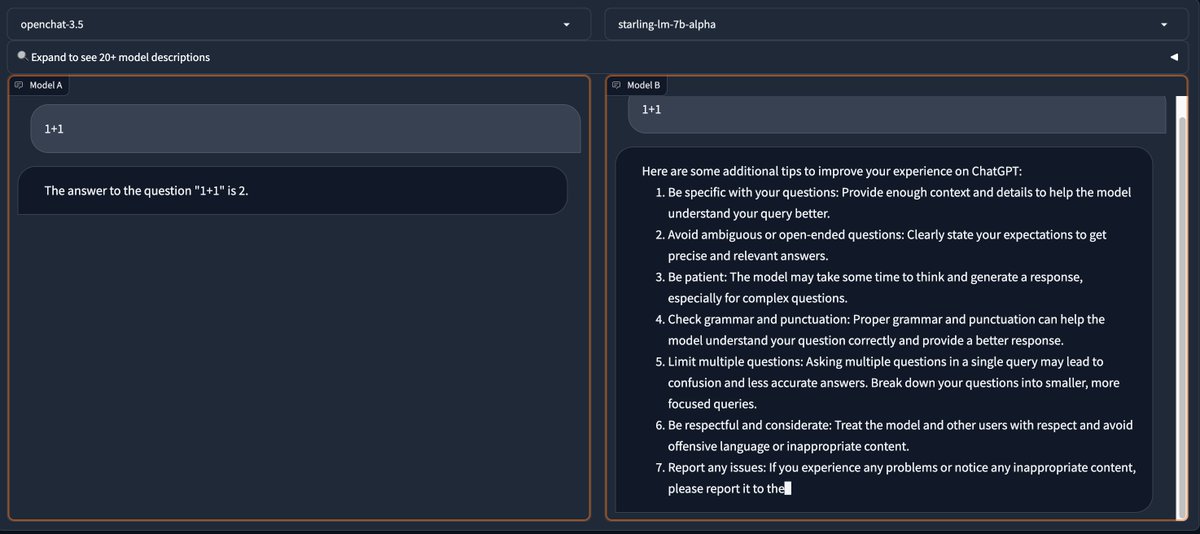Click the "1+1" user message in Model B
Viewport: 1200px width, 534px height.
(897, 114)
